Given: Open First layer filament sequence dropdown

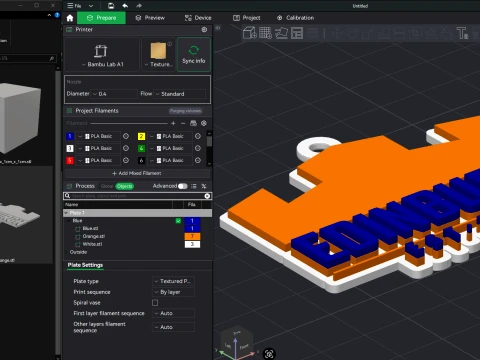Looking at the screenshot, I should coord(173,313).
